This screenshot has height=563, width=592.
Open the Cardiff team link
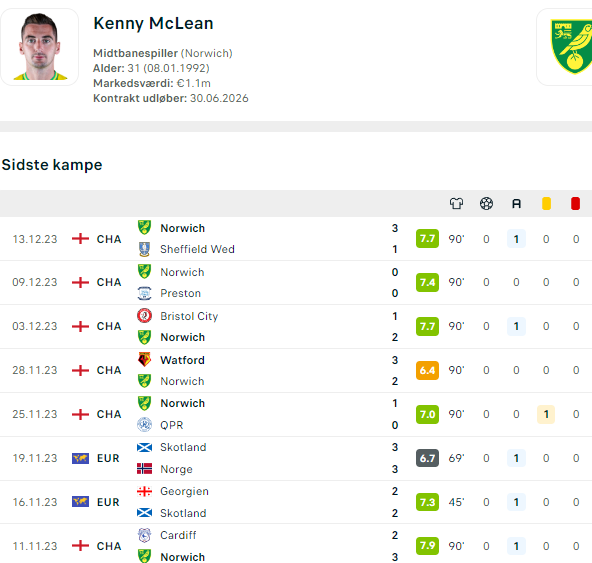coord(178,535)
